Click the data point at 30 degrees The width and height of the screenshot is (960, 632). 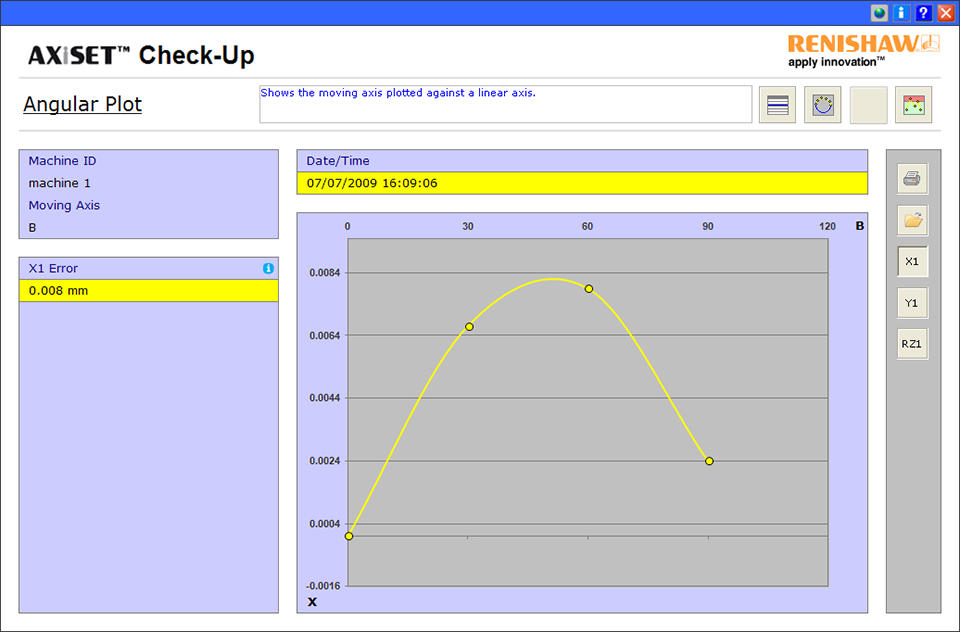tap(469, 327)
